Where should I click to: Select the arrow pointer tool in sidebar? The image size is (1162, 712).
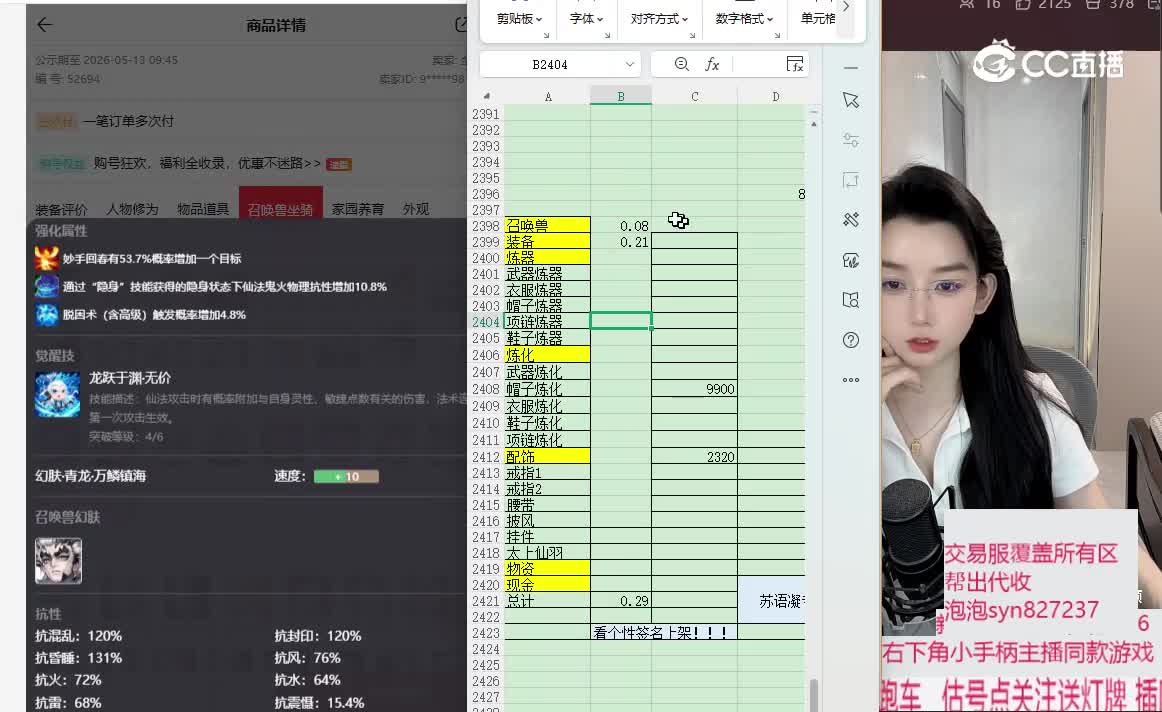[851, 101]
